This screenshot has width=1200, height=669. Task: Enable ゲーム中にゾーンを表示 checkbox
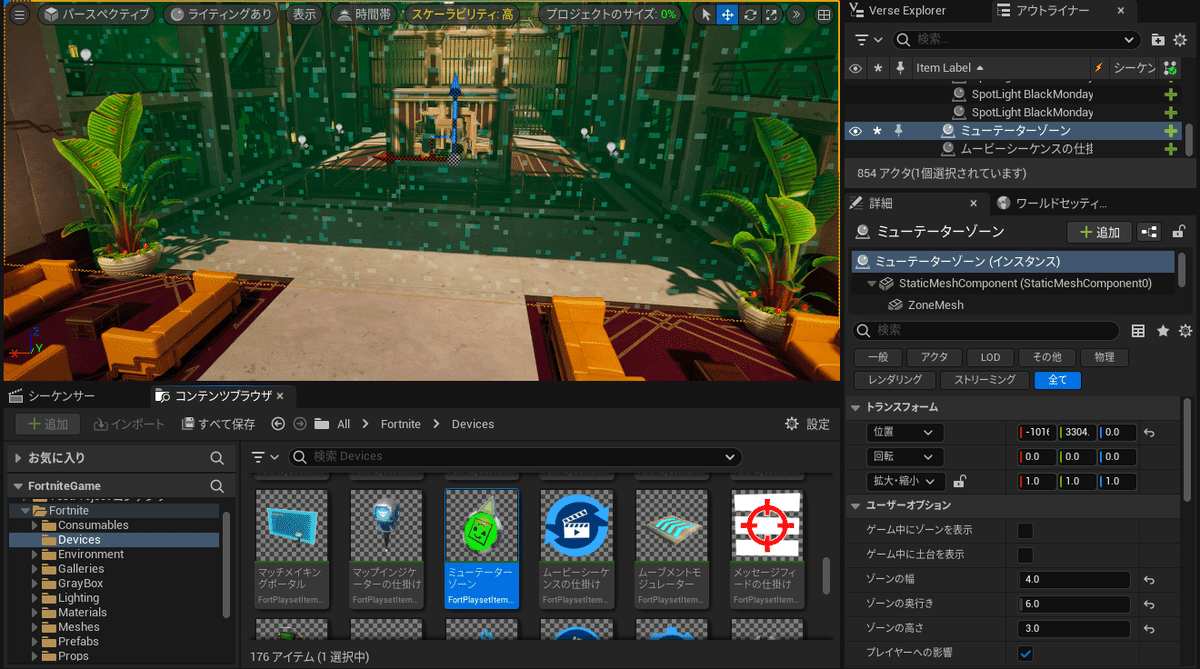(1025, 530)
